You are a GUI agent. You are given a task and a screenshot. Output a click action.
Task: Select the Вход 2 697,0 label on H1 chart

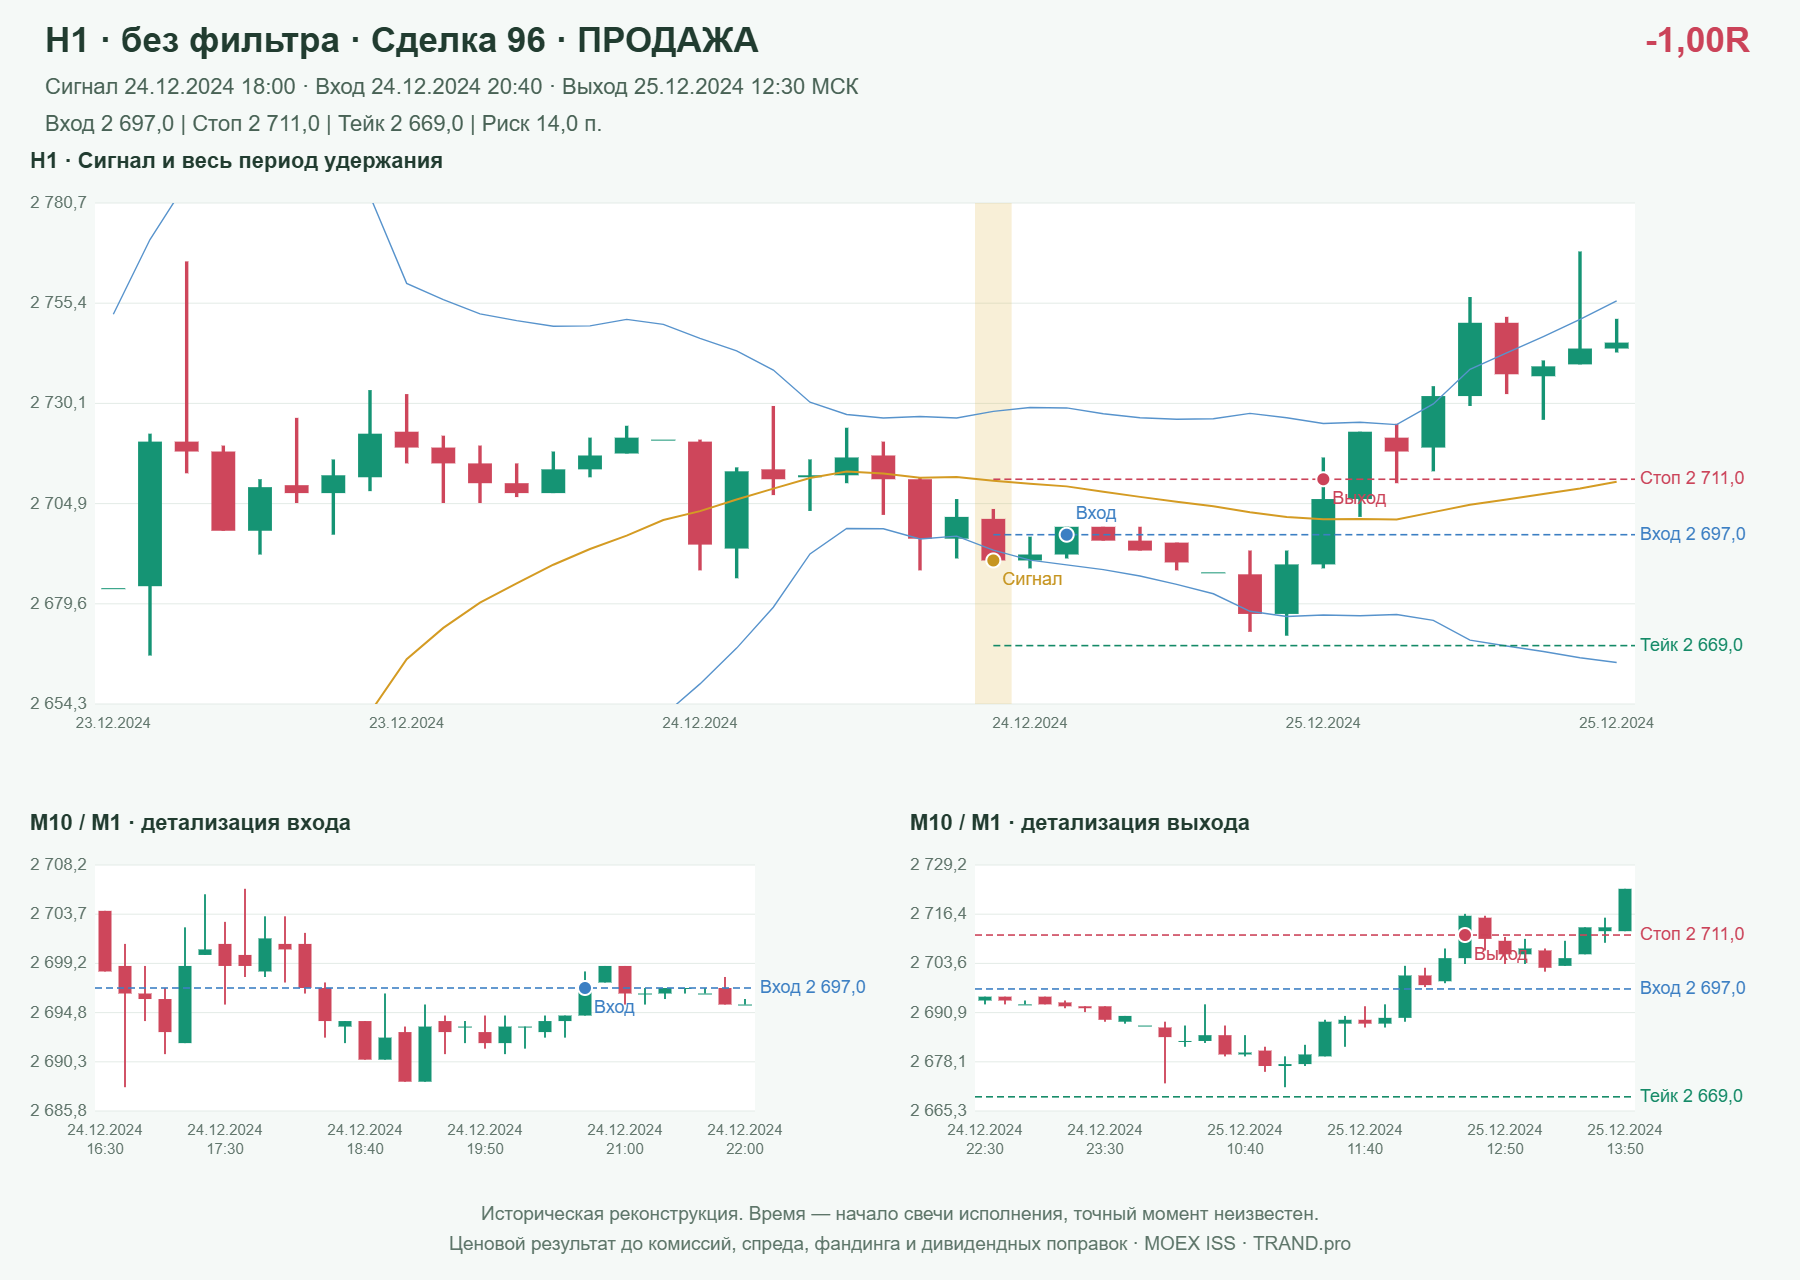(1693, 534)
